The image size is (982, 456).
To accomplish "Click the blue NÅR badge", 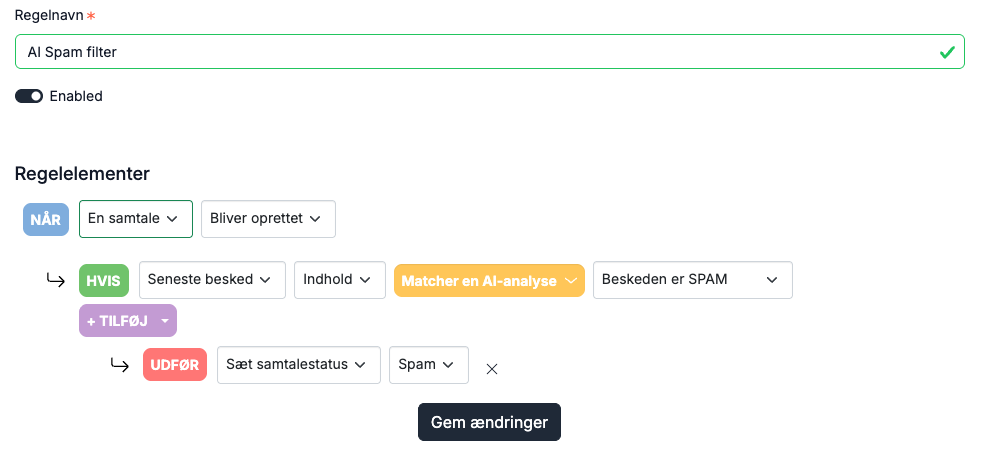I will click(x=46, y=219).
